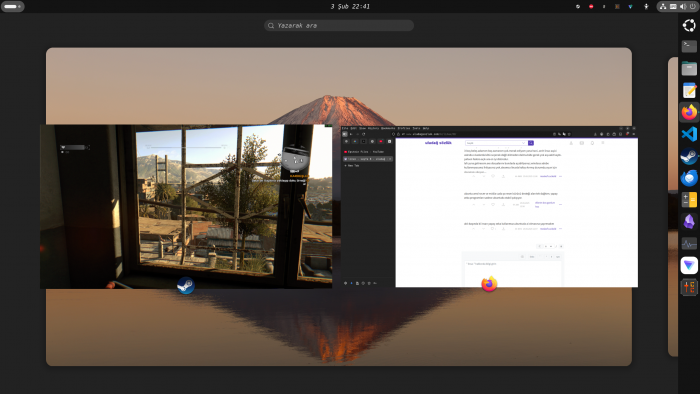Switch to the next workspace on the right

pyautogui.click(x=673, y=207)
